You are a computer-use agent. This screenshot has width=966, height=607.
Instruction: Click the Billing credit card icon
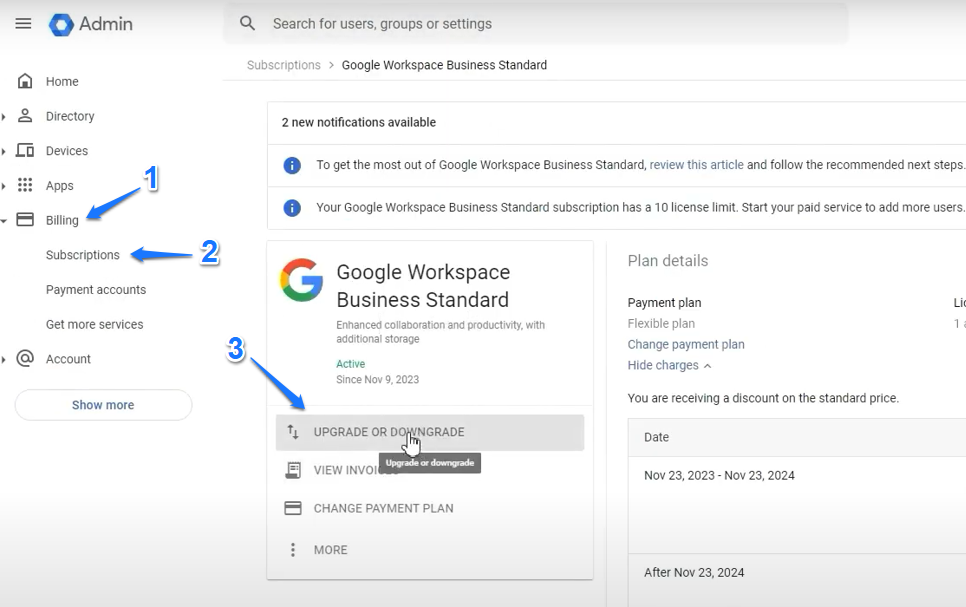[x=25, y=220]
